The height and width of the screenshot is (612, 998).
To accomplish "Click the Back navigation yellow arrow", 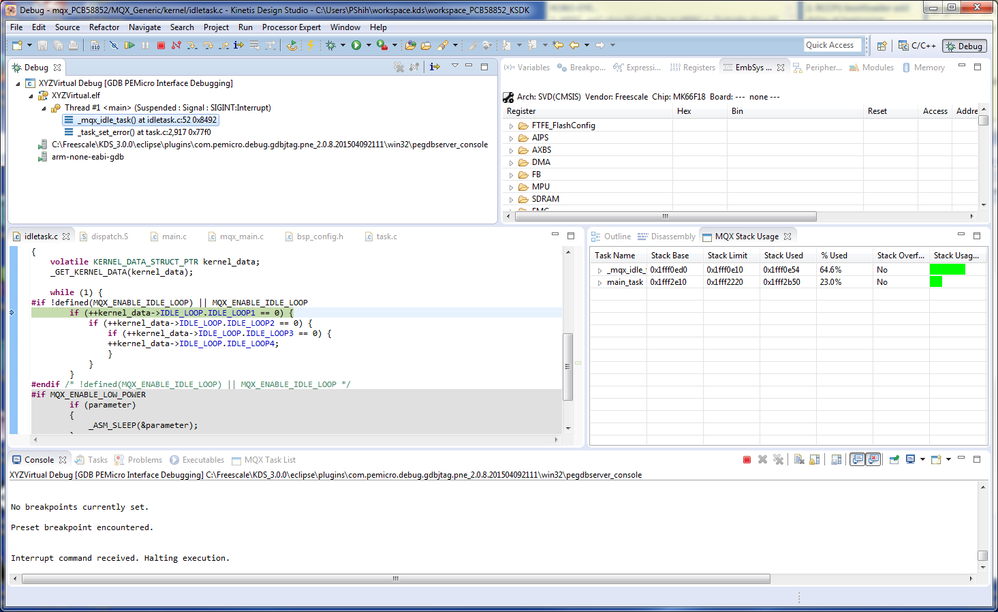I will pyautogui.click(x=574, y=45).
